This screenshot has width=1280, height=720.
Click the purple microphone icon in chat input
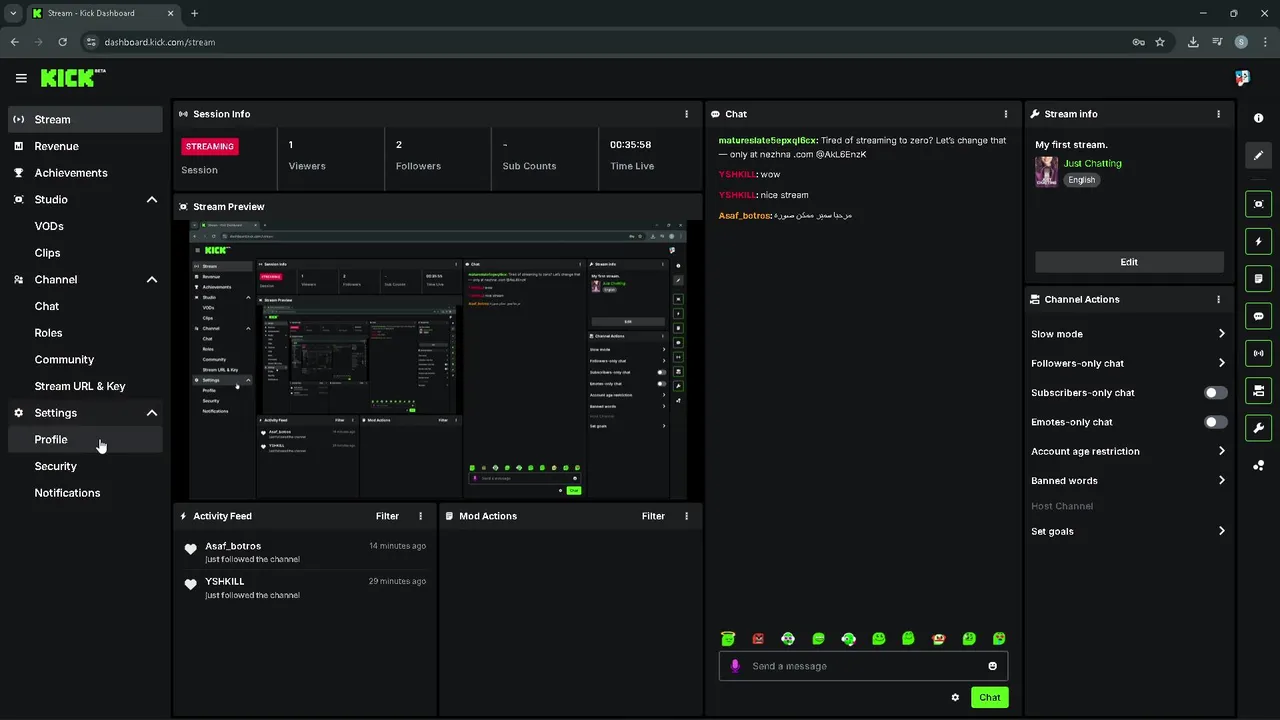[735, 666]
